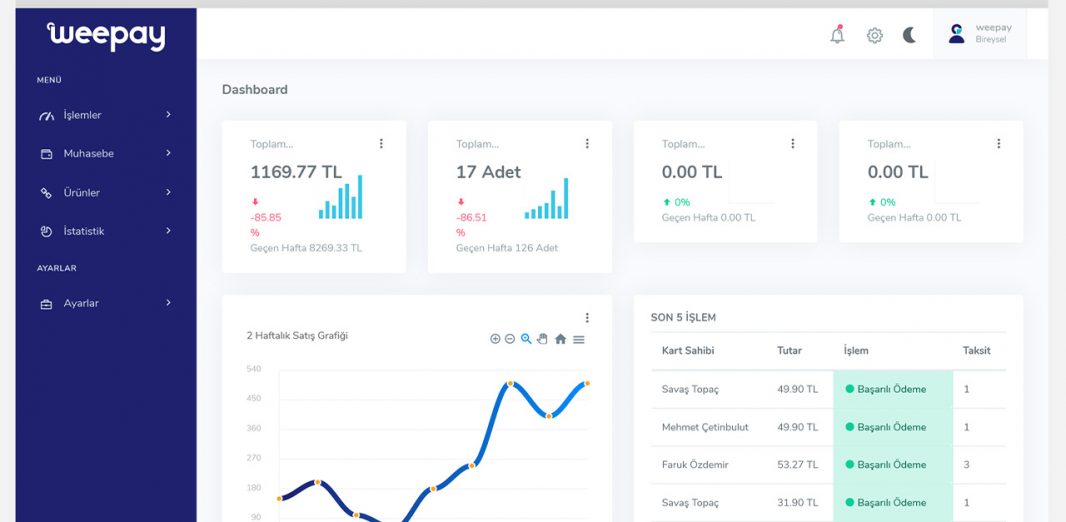The width and height of the screenshot is (1066, 522).
Task: Select the hand panning tool
Action: click(x=542, y=338)
